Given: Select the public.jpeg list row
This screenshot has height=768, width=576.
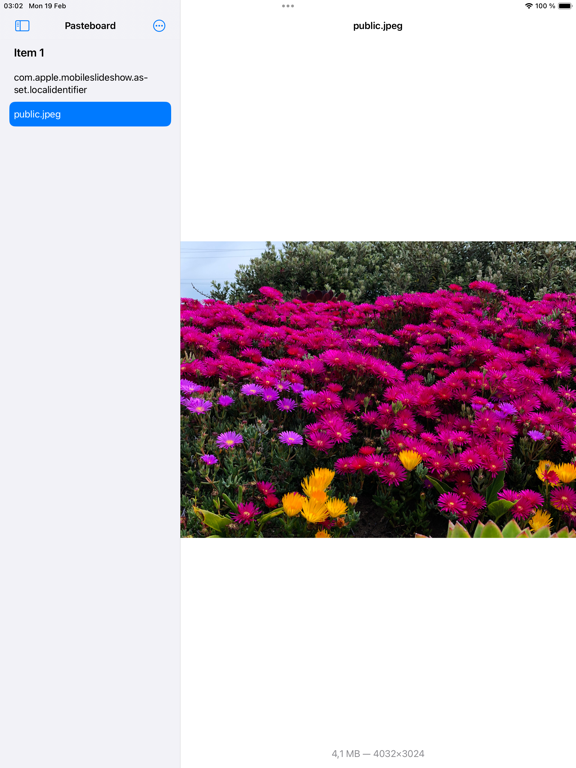Looking at the screenshot, I should point(90,114).
